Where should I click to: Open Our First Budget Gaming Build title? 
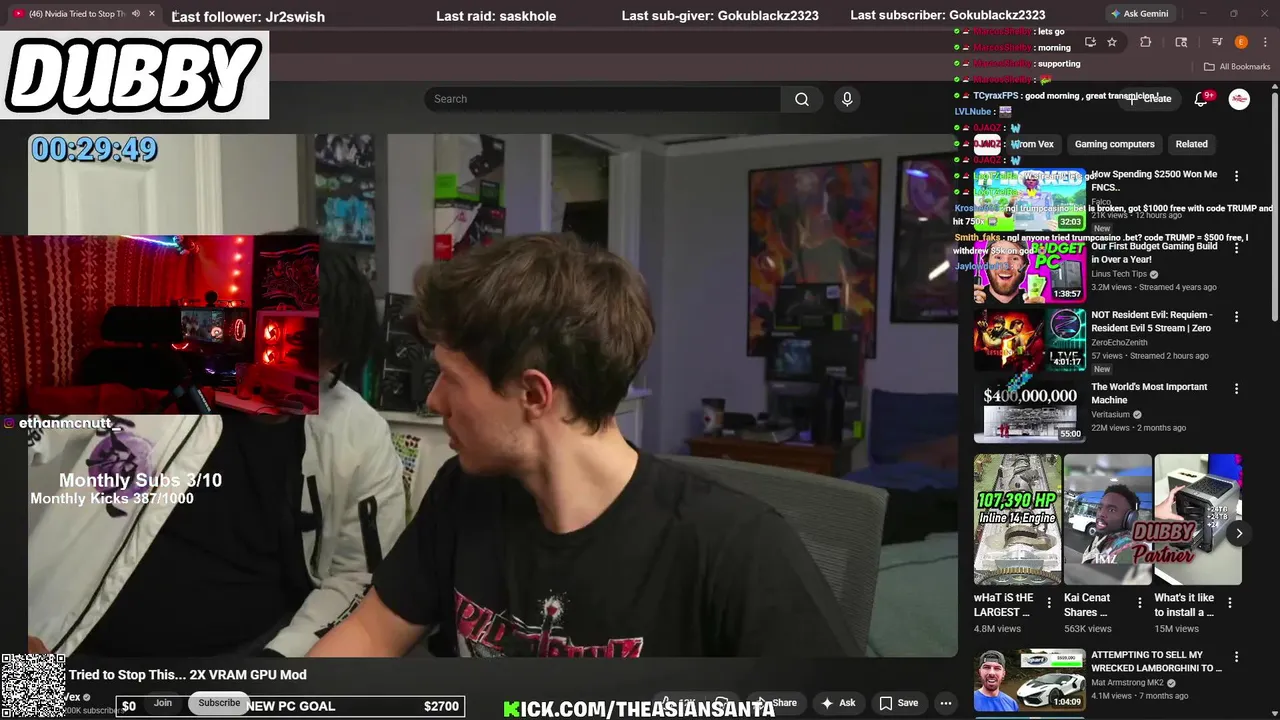point(1154,252)
